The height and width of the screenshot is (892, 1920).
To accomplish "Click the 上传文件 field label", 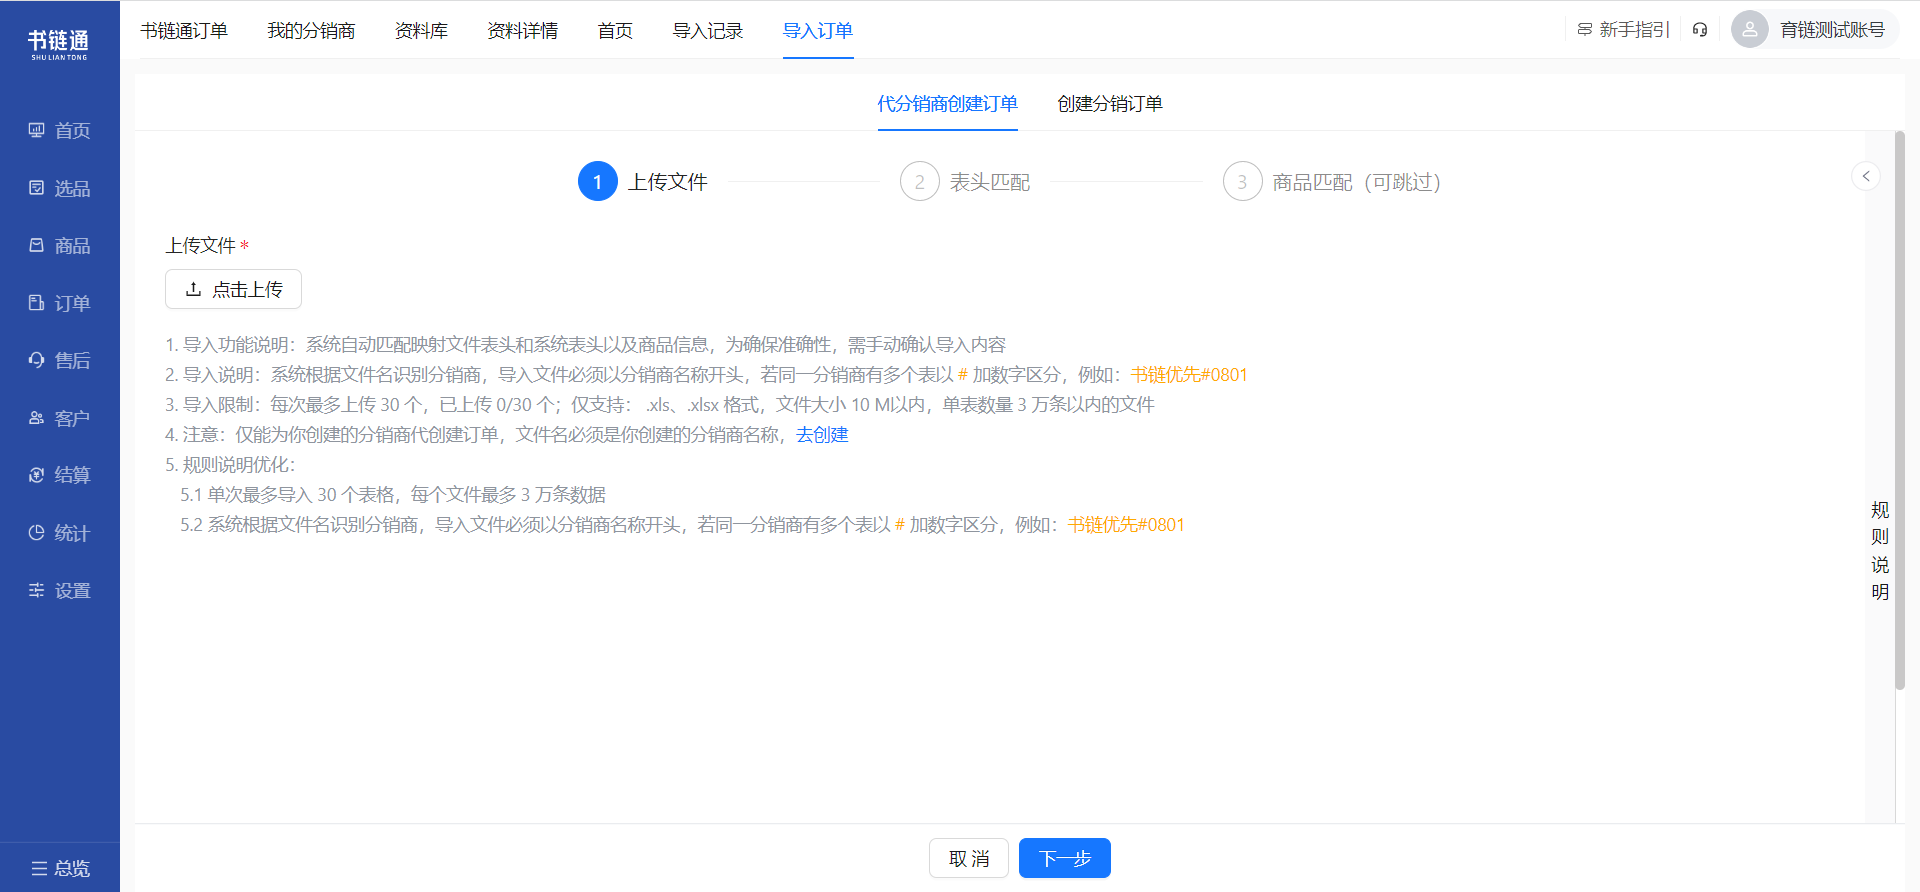I will click(201, 245).
